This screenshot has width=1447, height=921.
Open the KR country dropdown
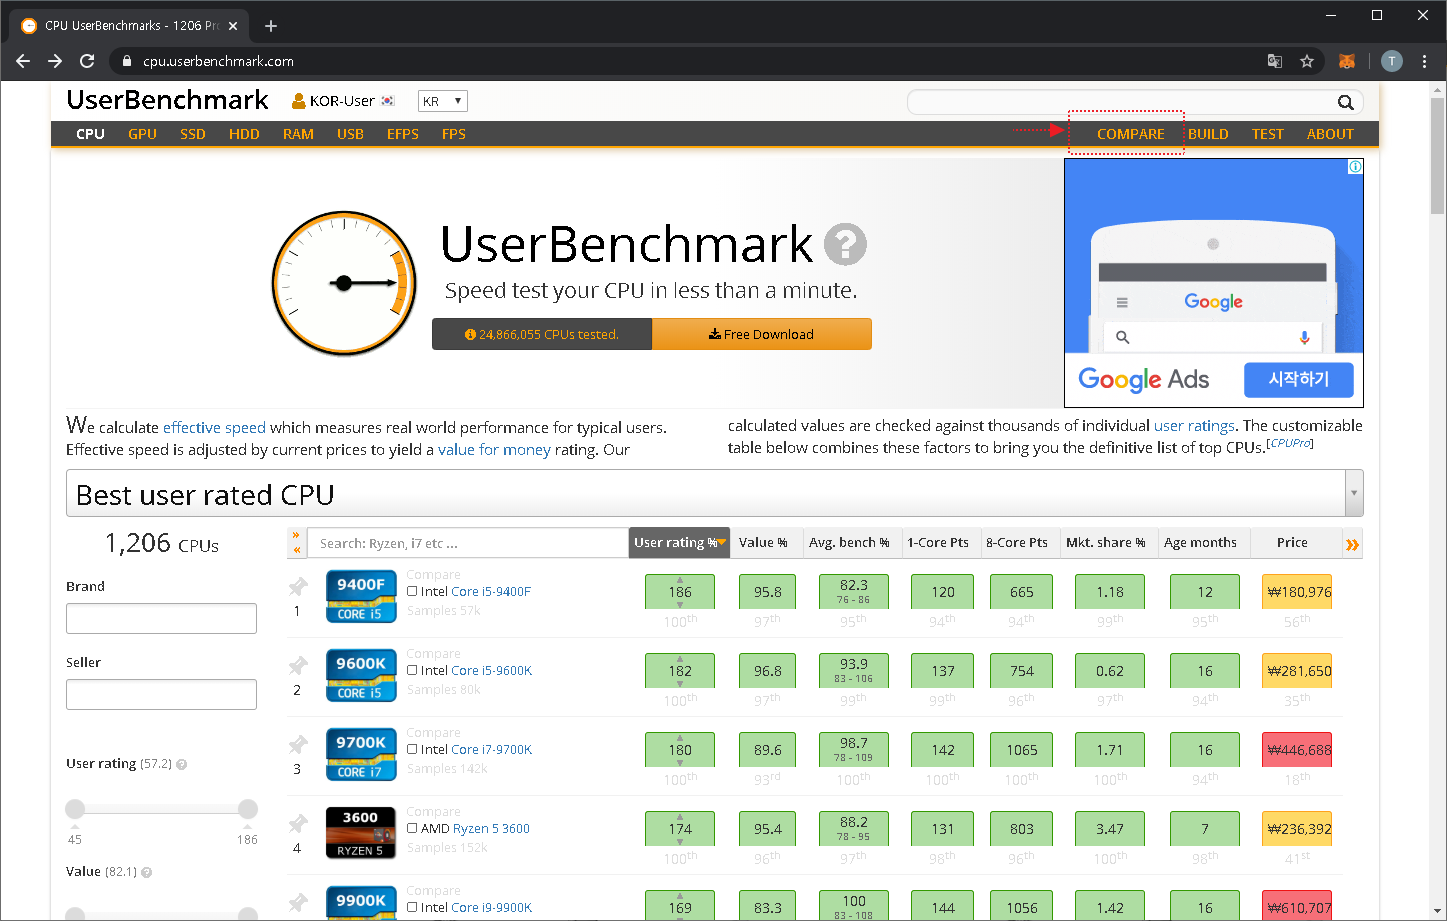click(x=442, y=101)
